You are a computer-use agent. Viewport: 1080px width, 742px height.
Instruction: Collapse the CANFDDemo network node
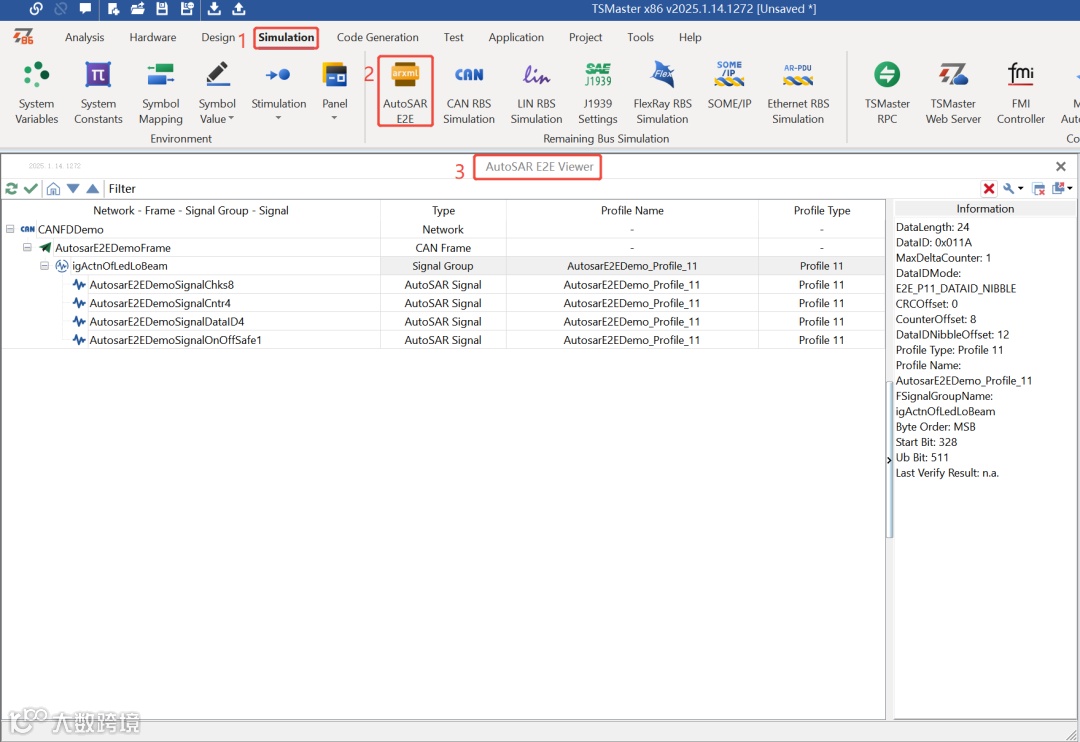pos(10,229)
